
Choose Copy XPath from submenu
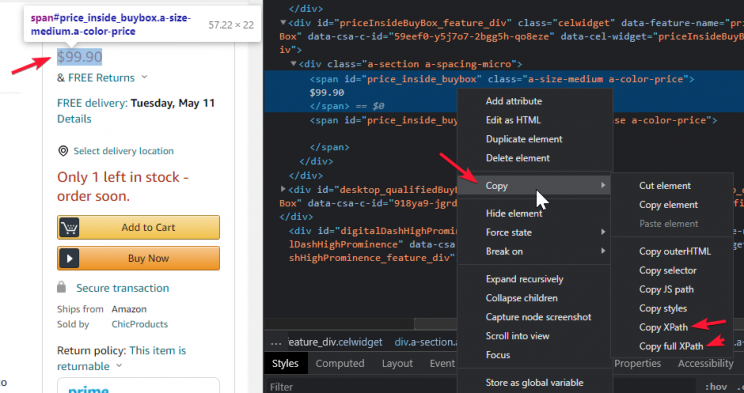663,328
